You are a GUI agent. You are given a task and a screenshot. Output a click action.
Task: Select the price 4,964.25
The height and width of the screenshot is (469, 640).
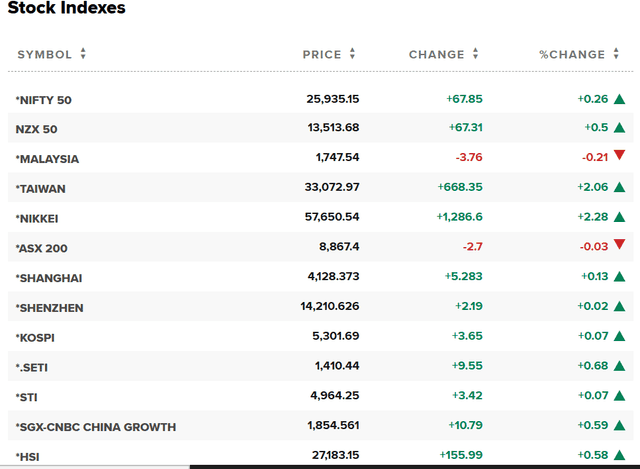tap(335, 396)
